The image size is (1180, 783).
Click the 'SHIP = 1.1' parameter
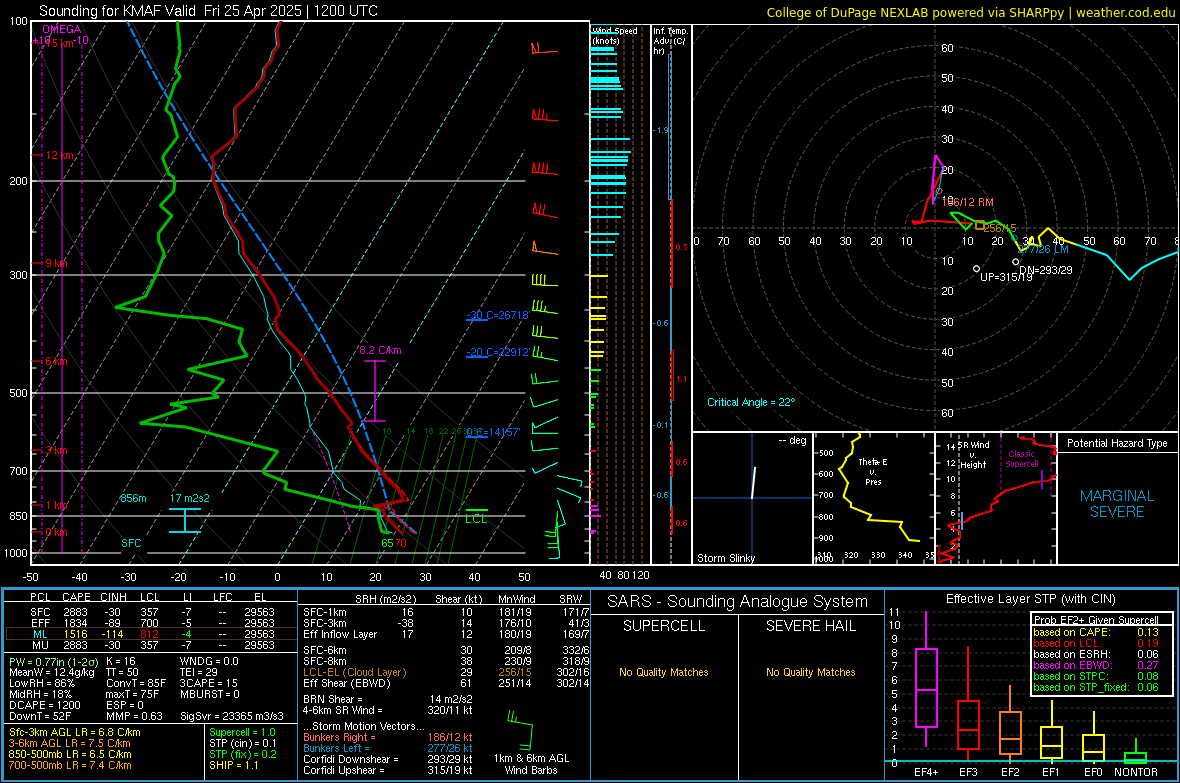(x=234, y=765)
